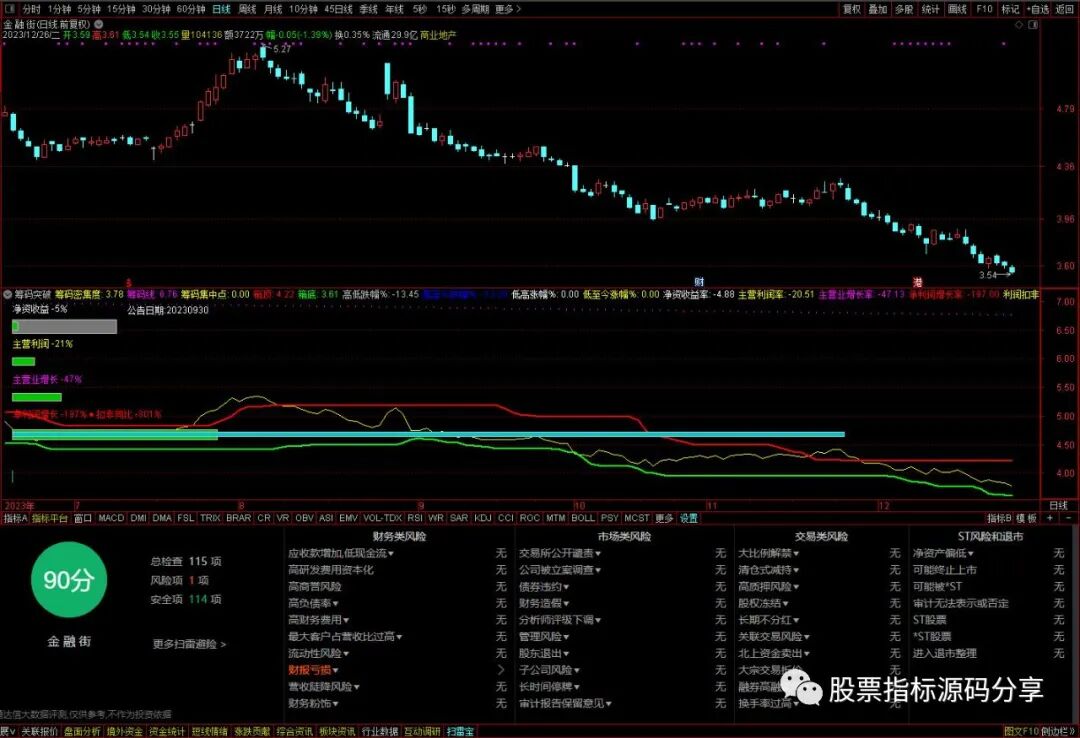Screen dimensions: 1080x738
Task: Switch to 盘面分析 bottom tab
Action: 82,732
